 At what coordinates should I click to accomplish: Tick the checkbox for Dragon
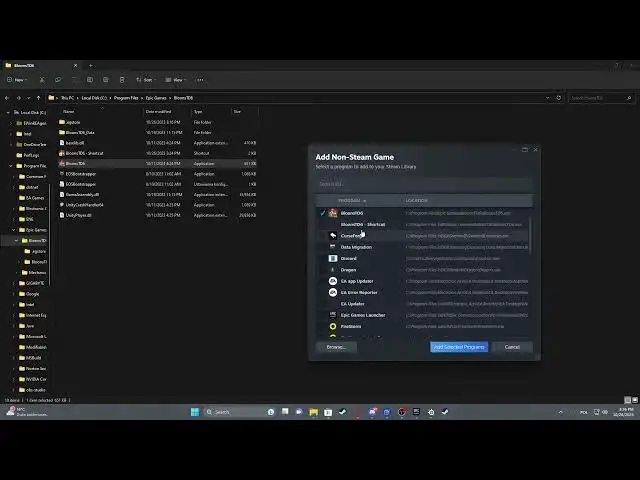(x=322, y=270)
